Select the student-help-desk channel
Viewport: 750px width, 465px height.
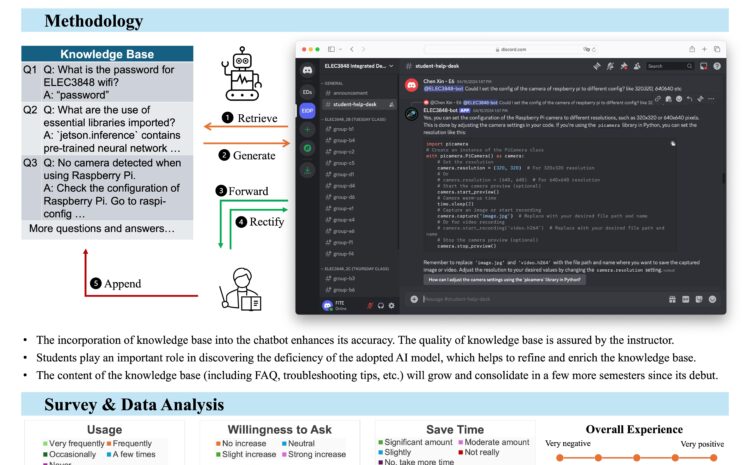(x=359, y=104)
